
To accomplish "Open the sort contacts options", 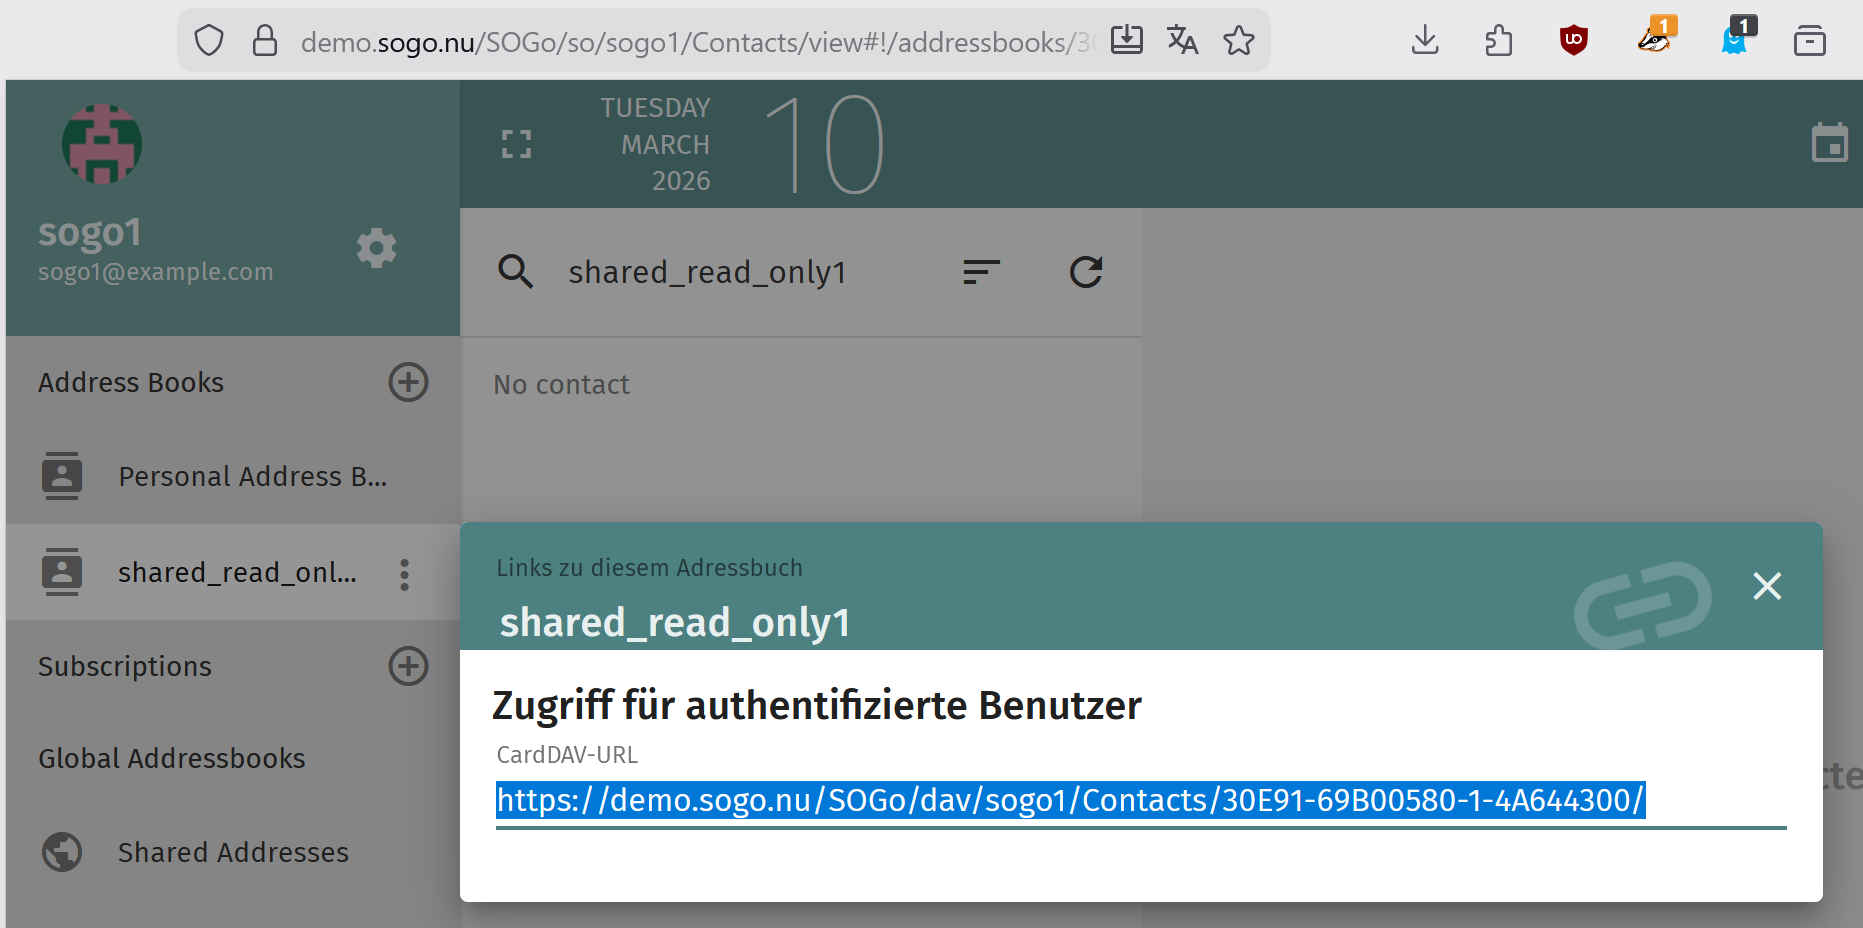I will 981,271.
